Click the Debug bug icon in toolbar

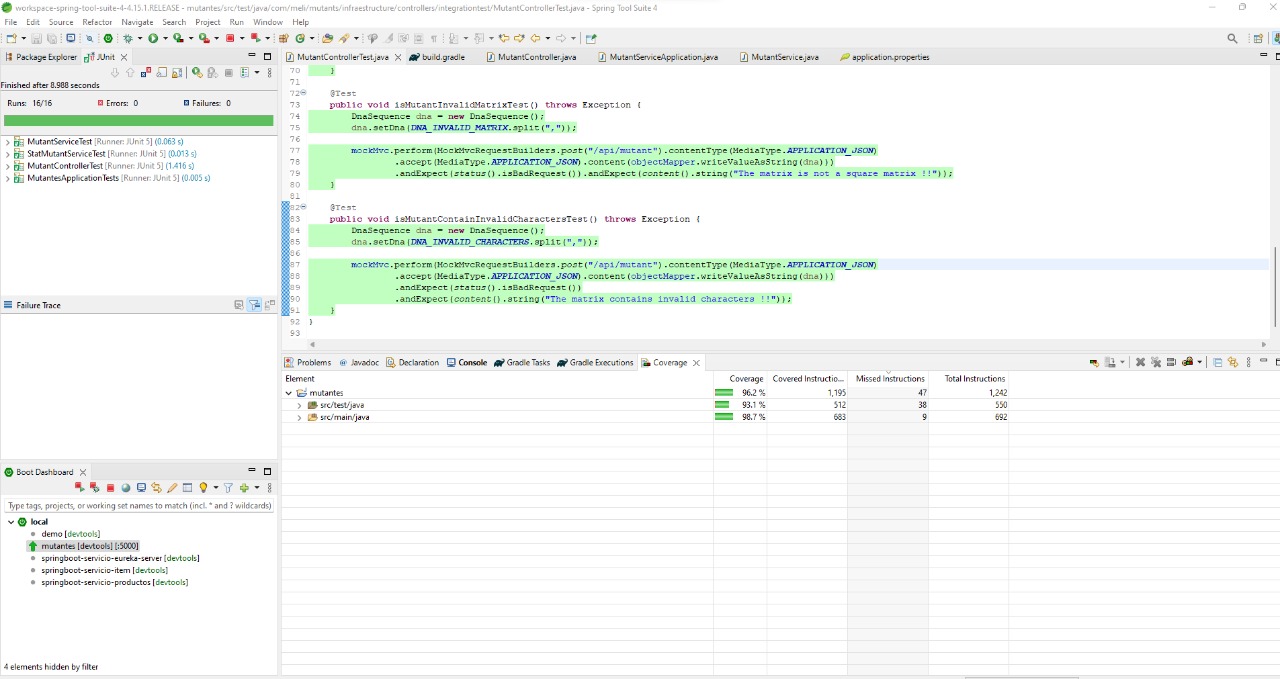click(127, 38)
